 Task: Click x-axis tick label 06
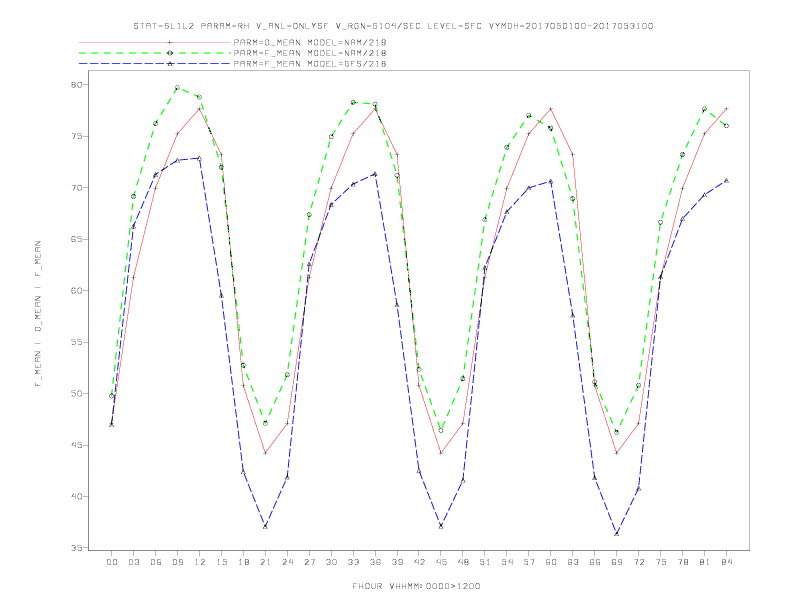pyautogui.click(x=156, y=562)
